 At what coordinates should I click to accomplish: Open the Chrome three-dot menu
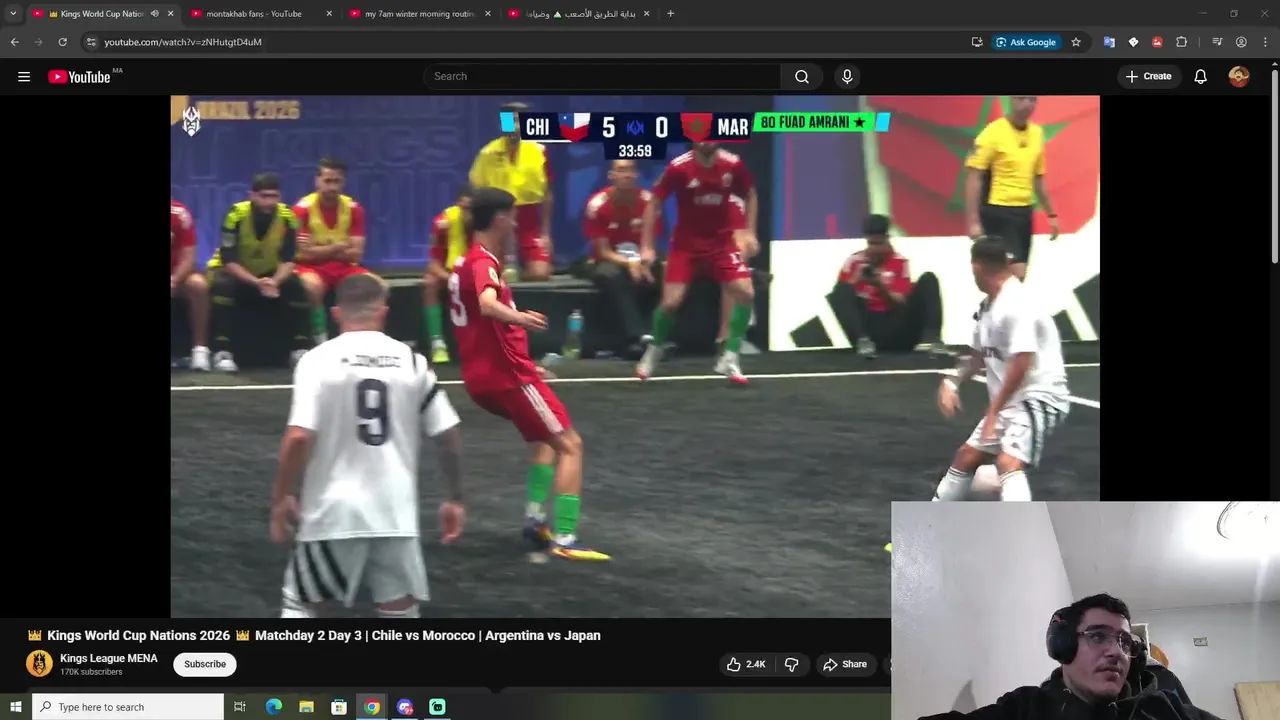[x=1265, y=42]
